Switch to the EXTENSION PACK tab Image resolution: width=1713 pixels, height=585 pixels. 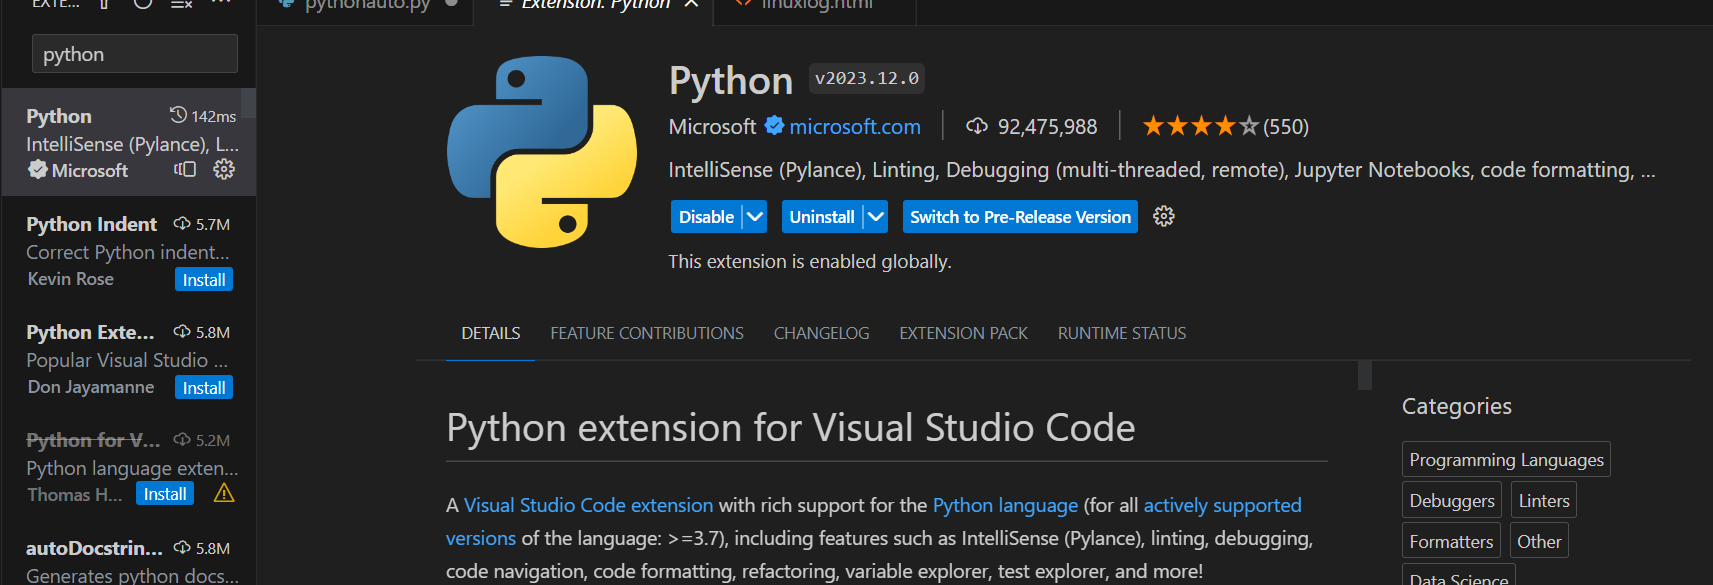(964, 333)
